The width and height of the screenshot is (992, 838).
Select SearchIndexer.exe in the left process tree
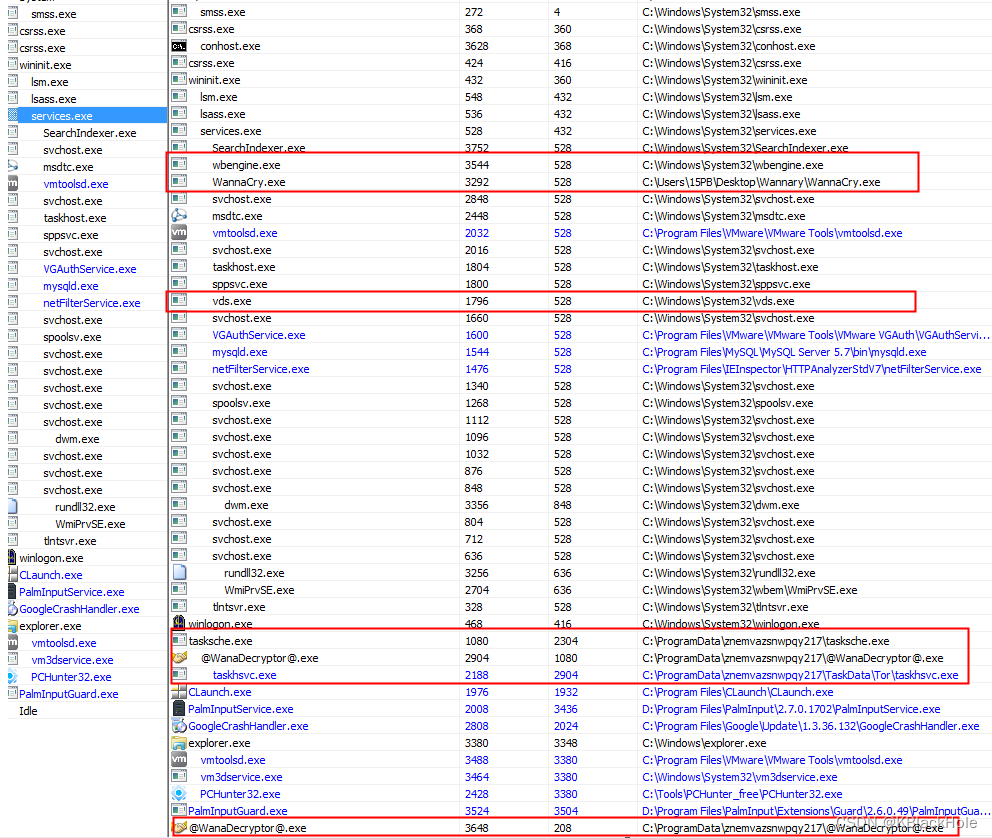pyautogui.click(x=89, y=133)
